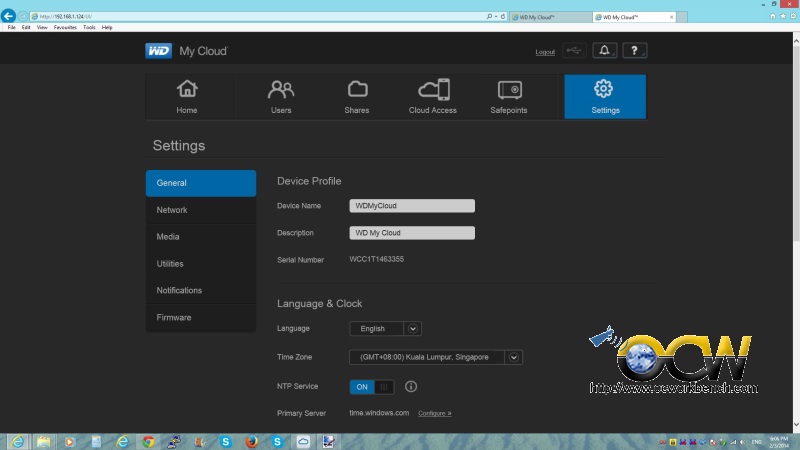The width and height of the screenshot is (800, 450).
Task: Switch to the inactive WD My Cloud browser tab
Action: (550, 17)
